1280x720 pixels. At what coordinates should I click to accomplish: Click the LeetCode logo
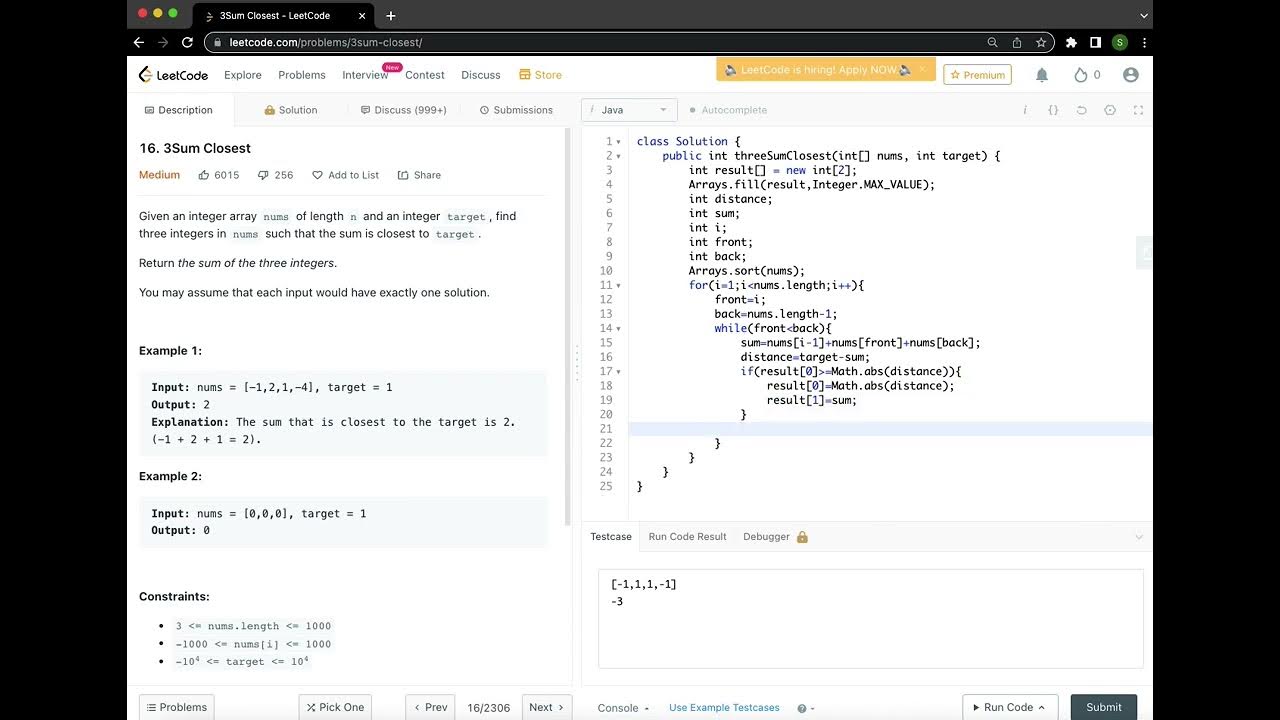[x=173, y=75]
